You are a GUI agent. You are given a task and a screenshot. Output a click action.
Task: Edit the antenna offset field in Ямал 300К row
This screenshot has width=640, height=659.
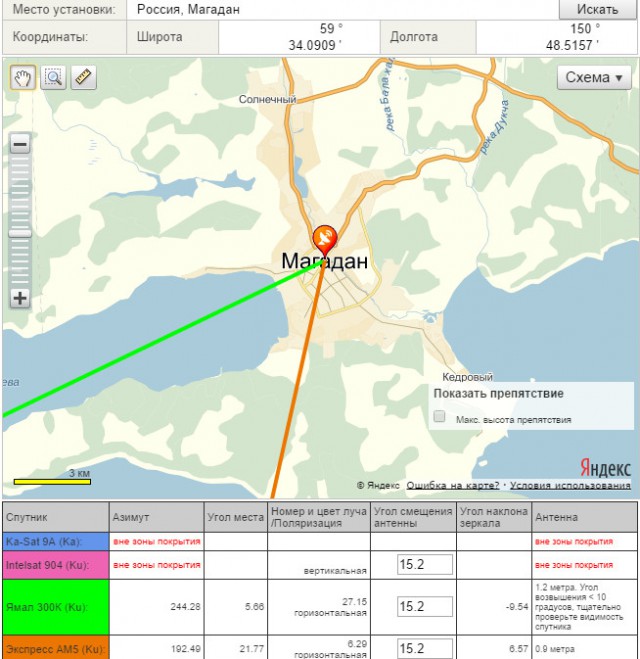pos(424,606)
